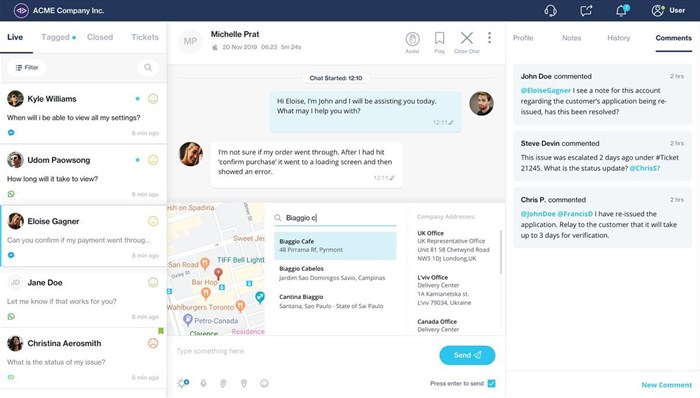Click the Send button
The width and height of the screenshot is (700, 398).
467,355
